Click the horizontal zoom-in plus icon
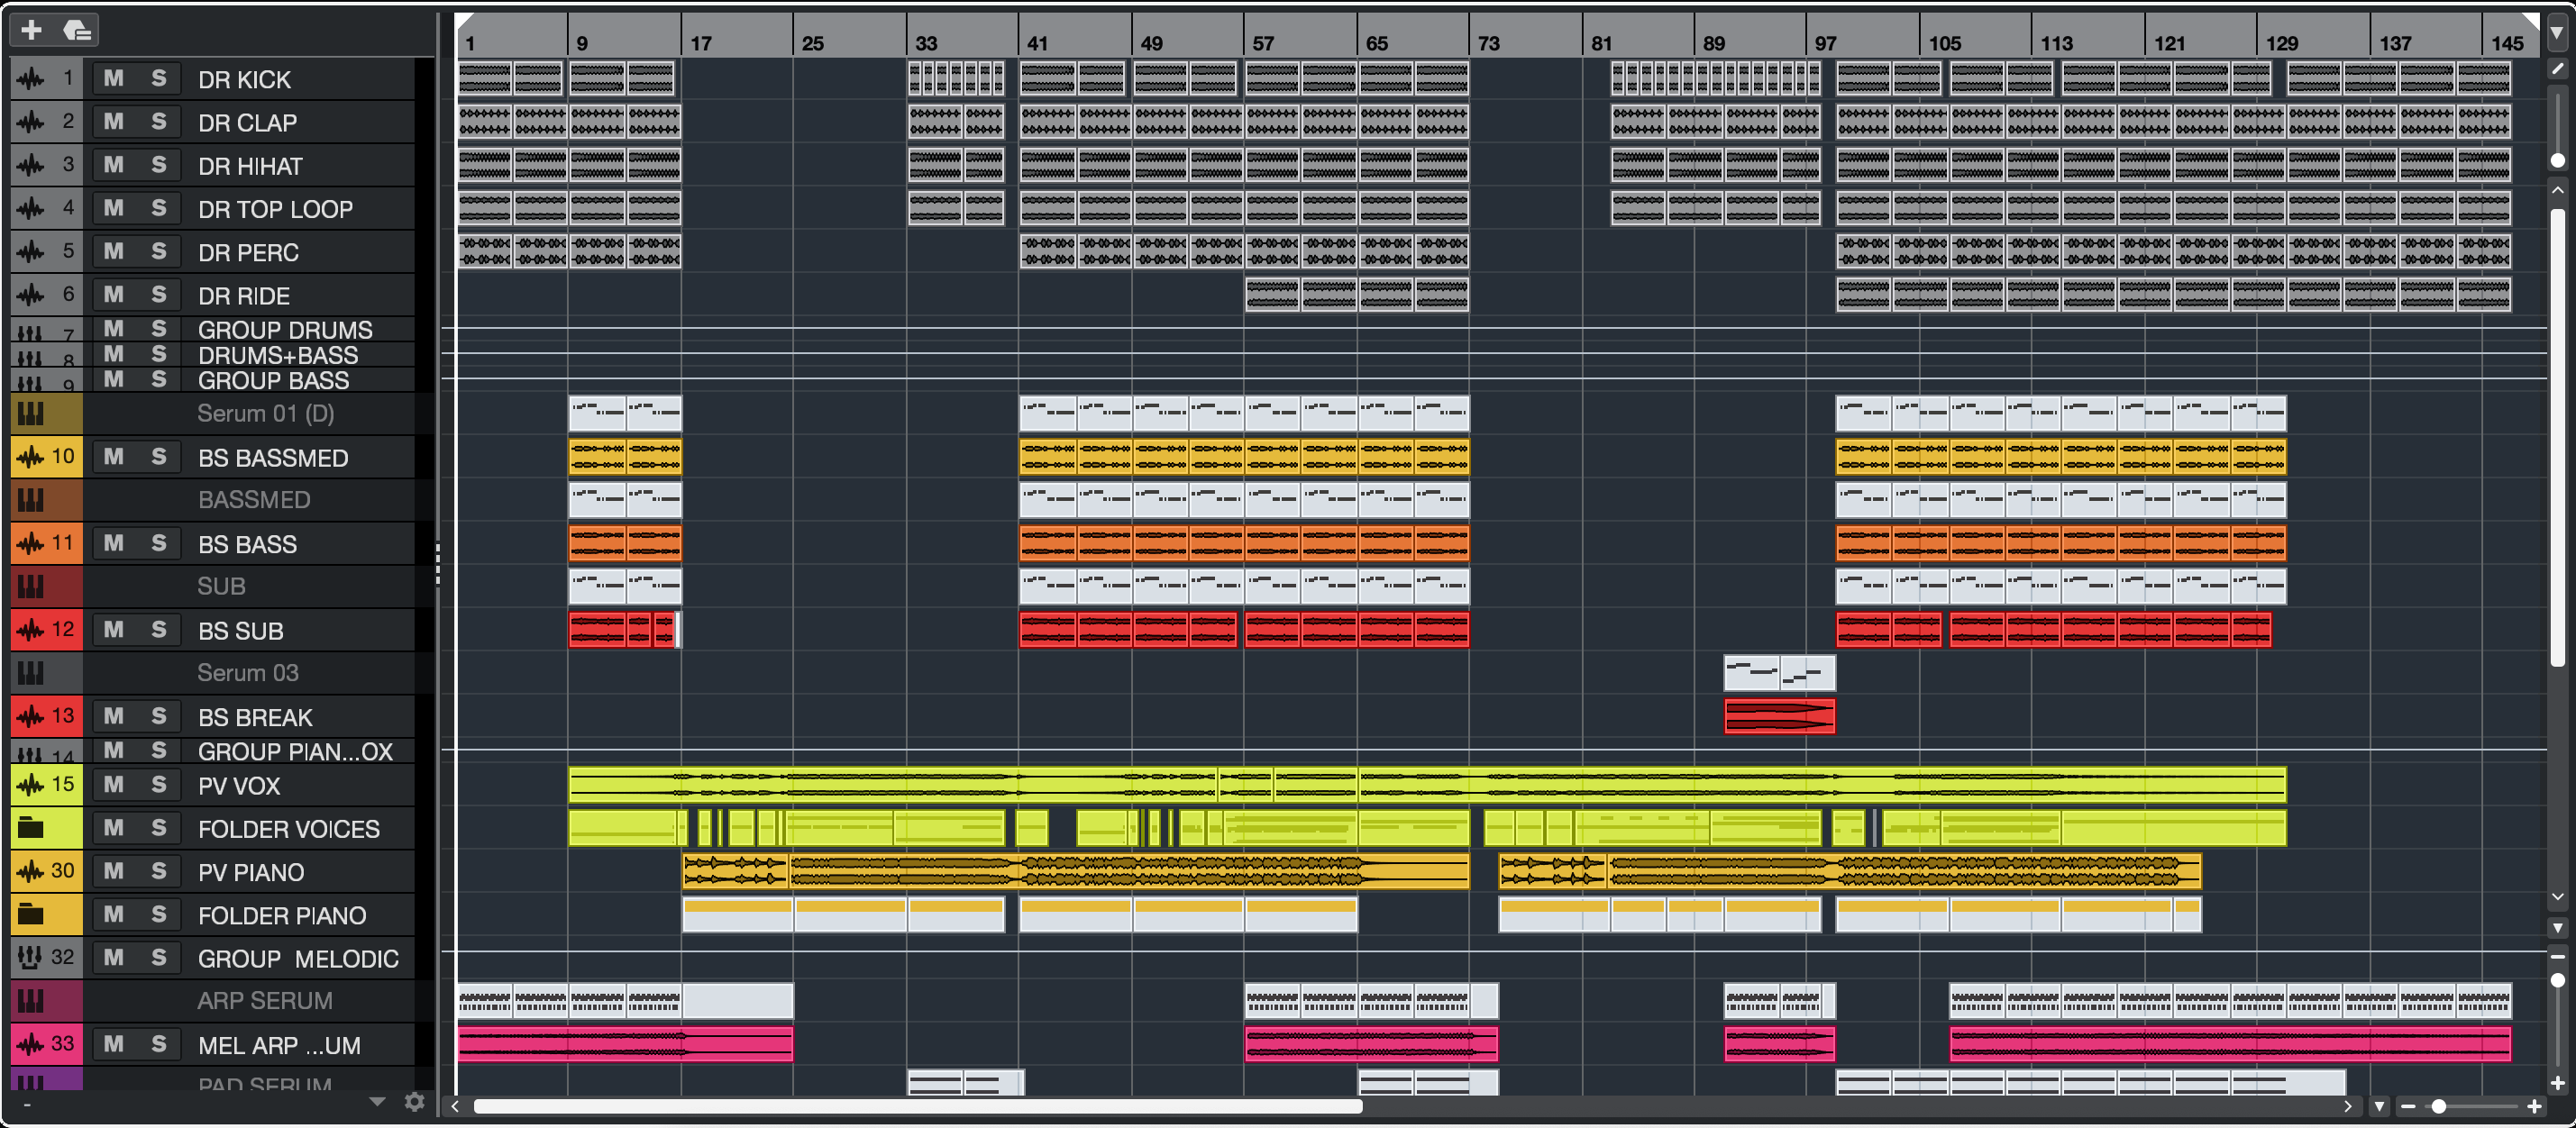2576x1128 pixels. (2534, 1106)
